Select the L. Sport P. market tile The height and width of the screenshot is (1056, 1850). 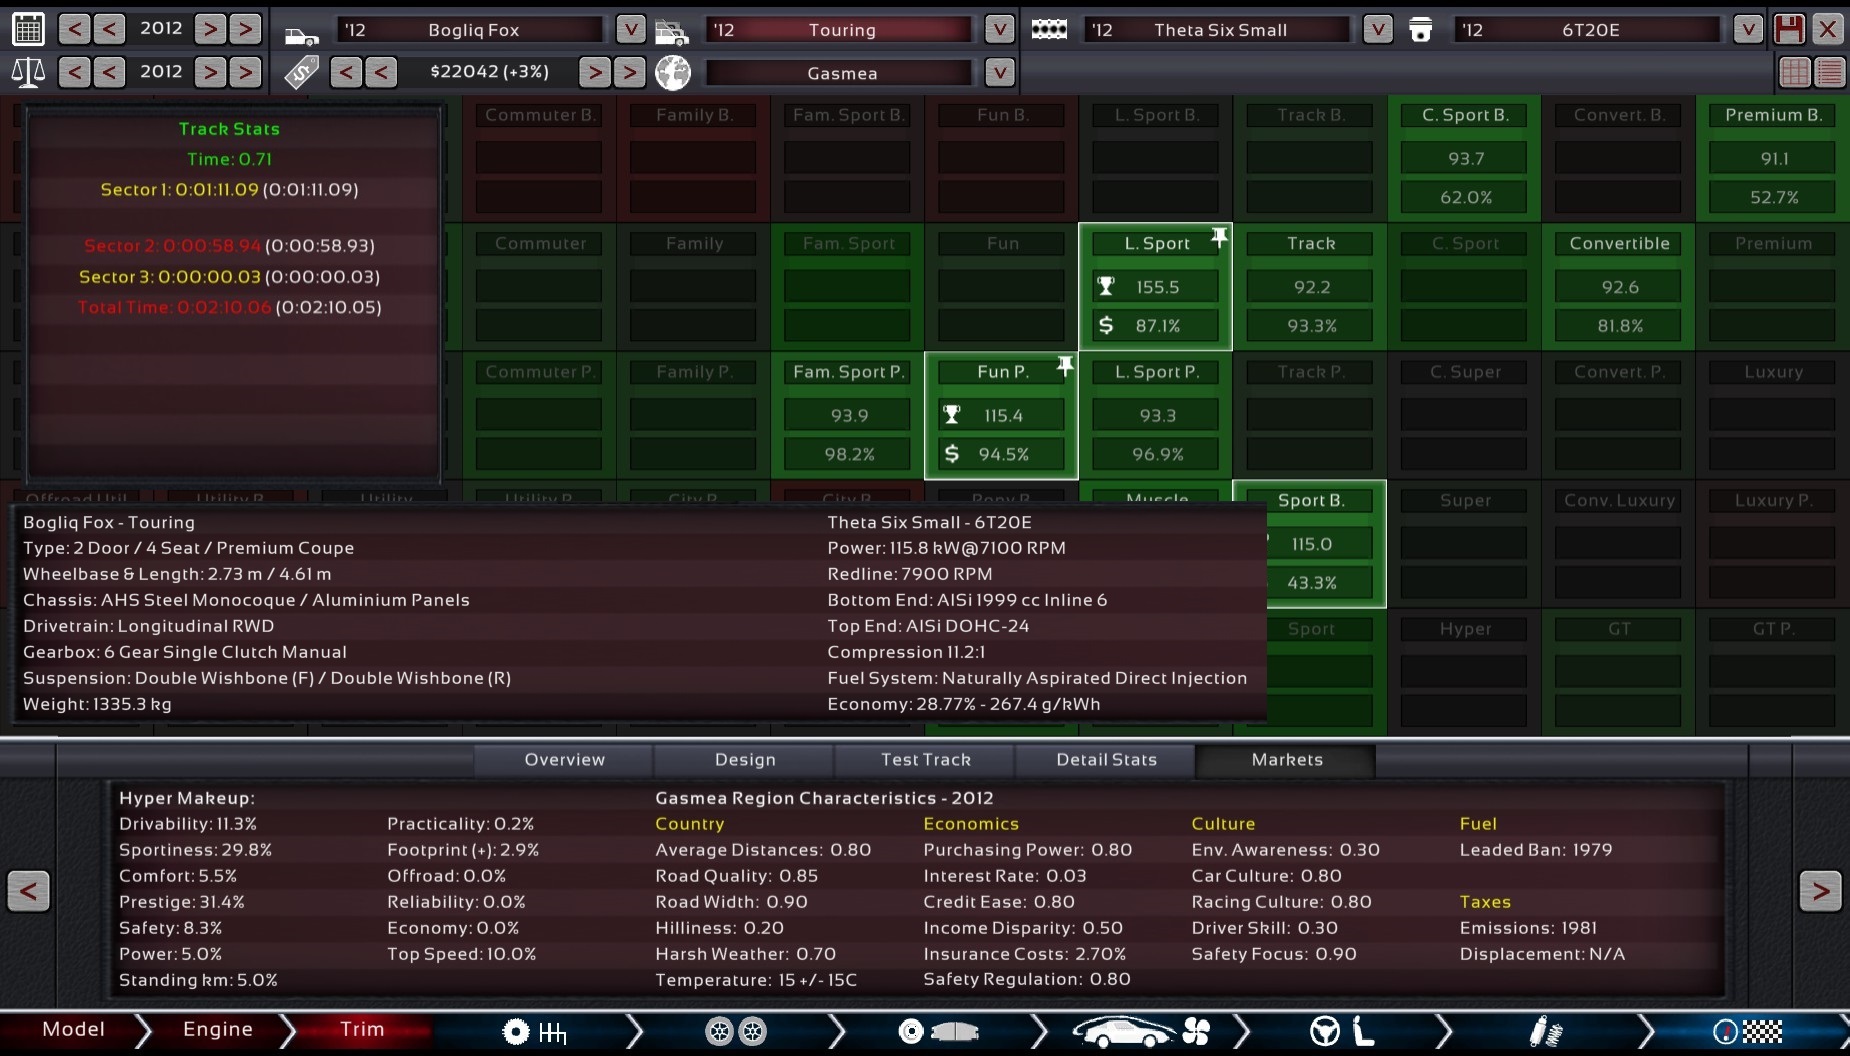pos(1157,415)
